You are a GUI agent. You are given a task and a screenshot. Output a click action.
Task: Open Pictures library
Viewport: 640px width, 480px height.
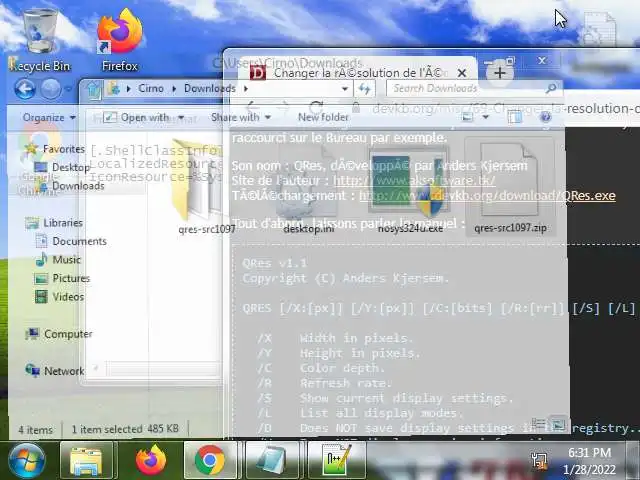tap(62, 278)
